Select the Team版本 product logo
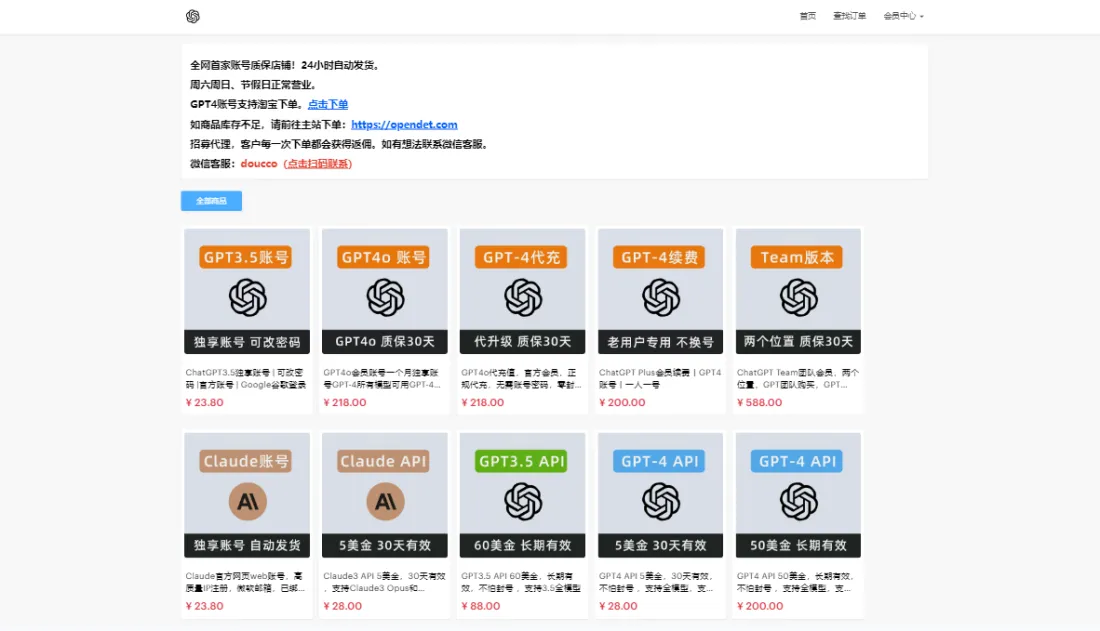 tap(798, 298)
